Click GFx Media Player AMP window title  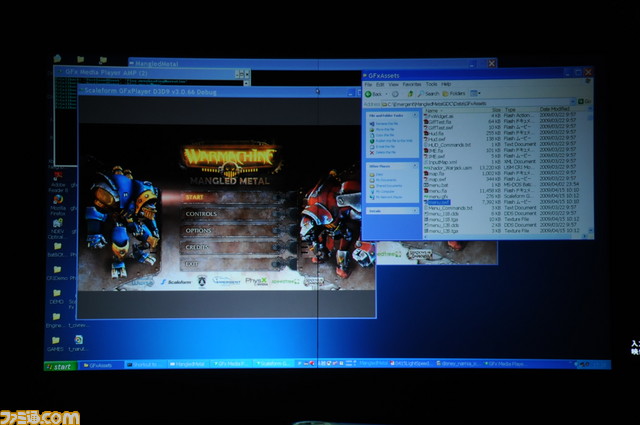pos(107,72)
